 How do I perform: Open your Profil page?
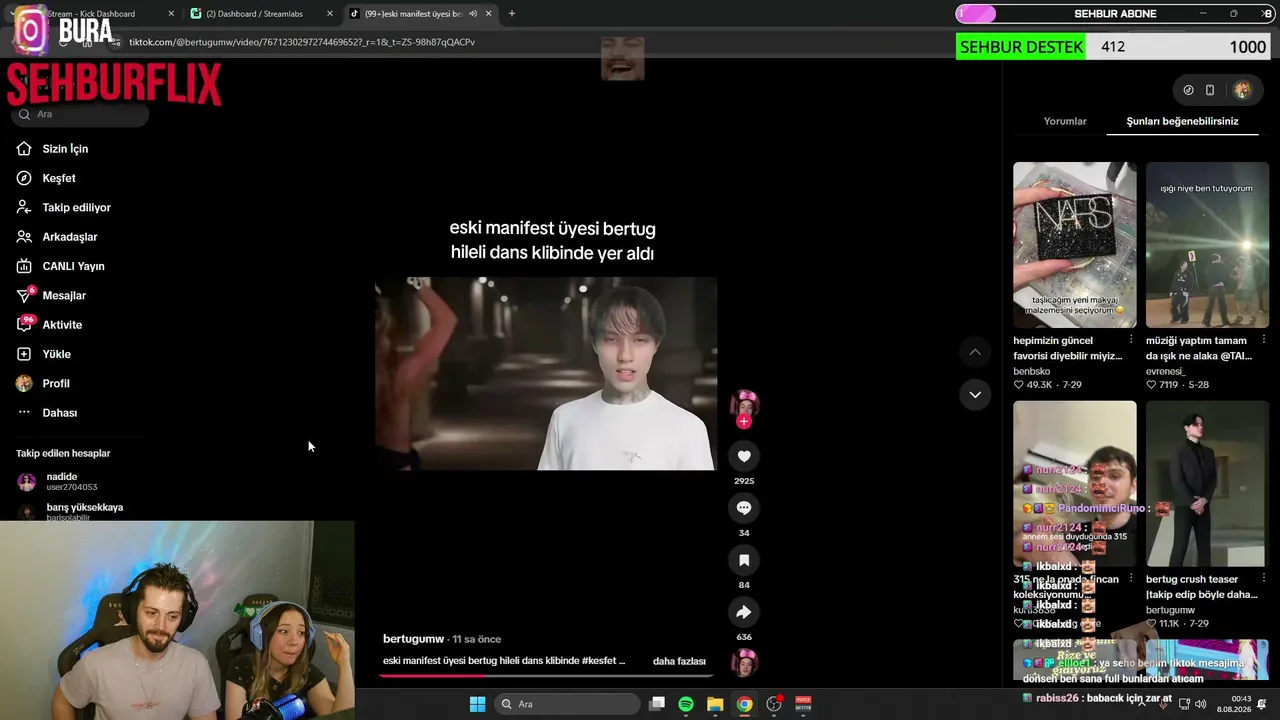pos(56,384)
